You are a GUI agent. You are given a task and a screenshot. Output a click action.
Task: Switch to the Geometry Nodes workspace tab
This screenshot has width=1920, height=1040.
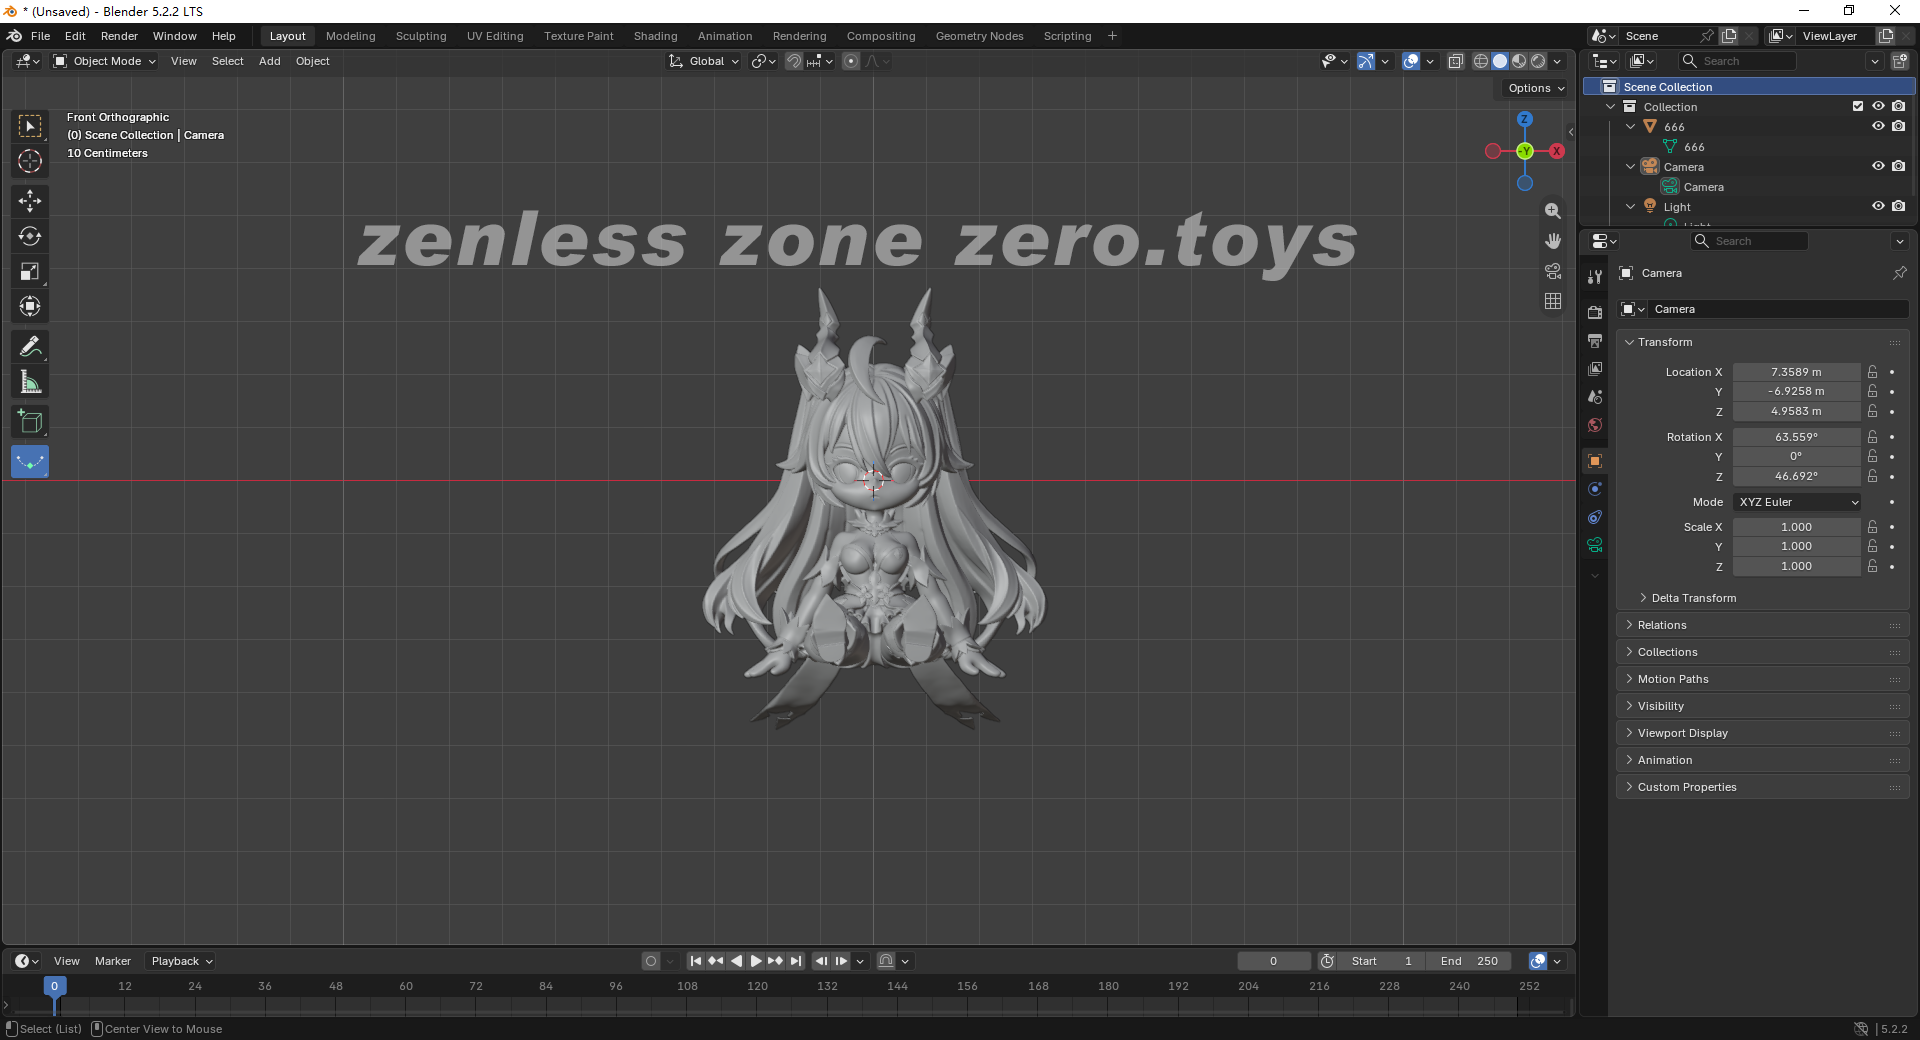(979, 36)
